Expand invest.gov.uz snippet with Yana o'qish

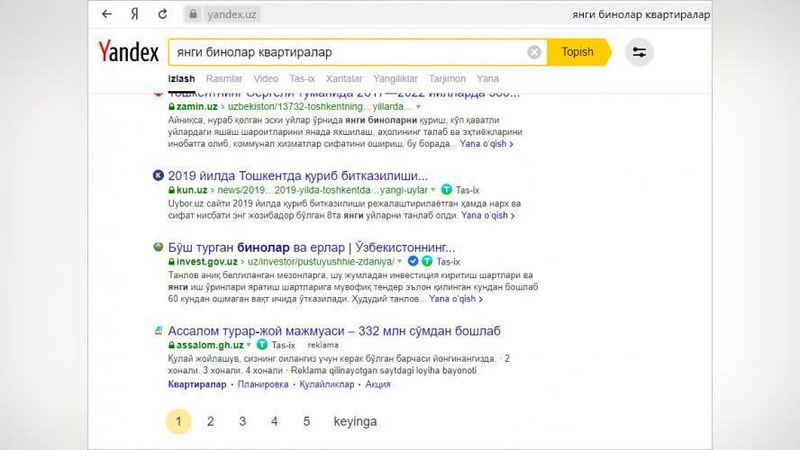pyautogui.click(x=456, y=299)
